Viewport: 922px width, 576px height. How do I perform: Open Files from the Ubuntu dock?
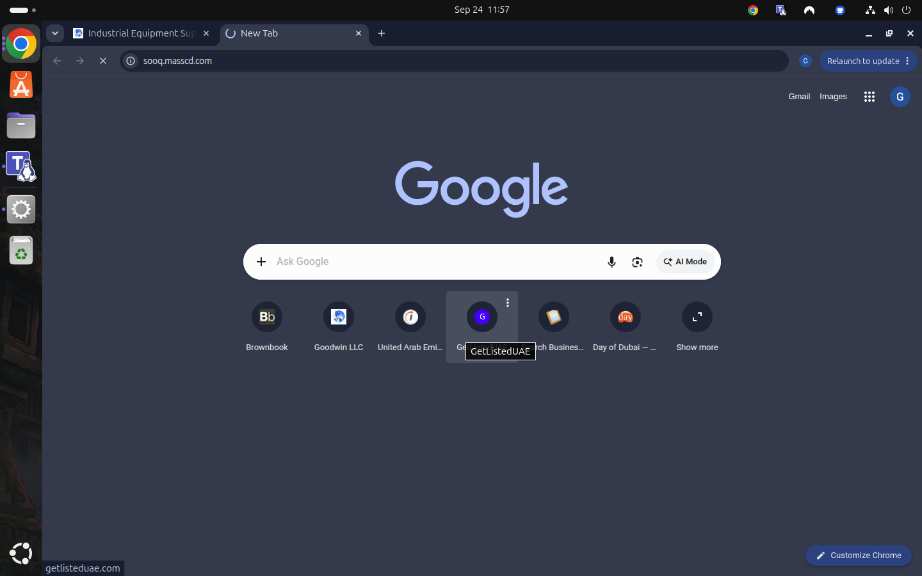coord(21,126)
